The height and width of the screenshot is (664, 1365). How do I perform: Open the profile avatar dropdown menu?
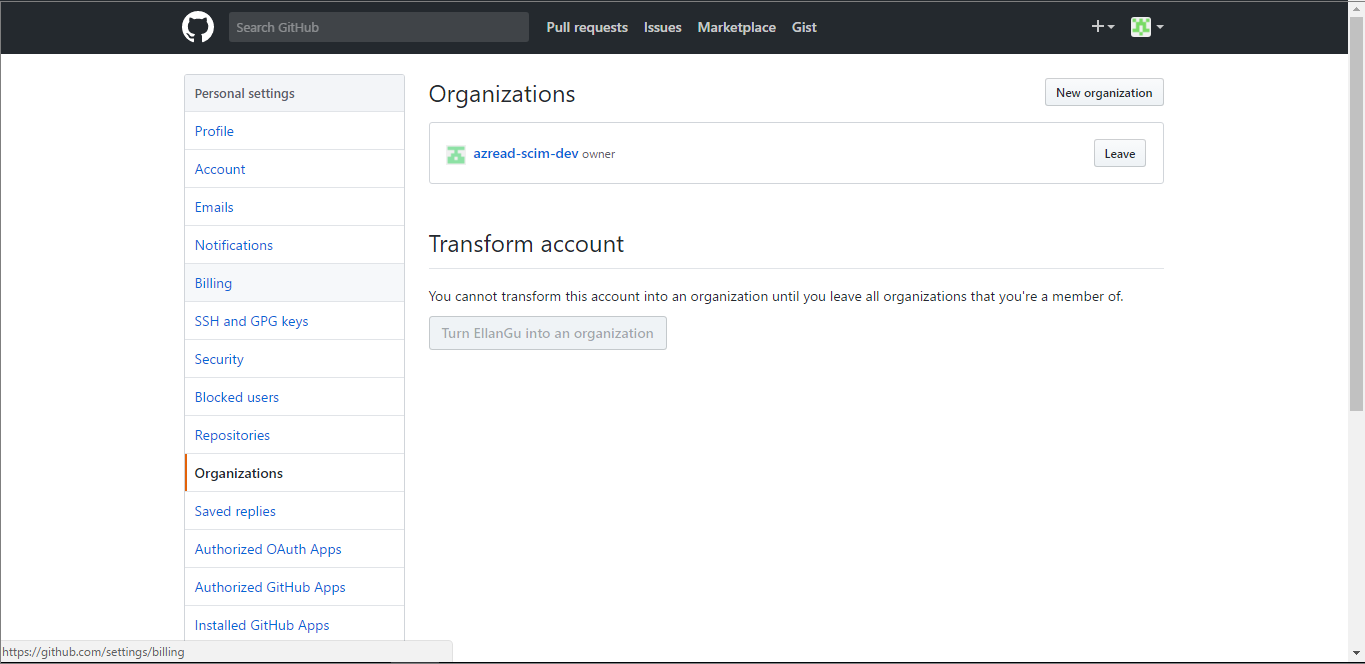click(x=1157, y=29)
